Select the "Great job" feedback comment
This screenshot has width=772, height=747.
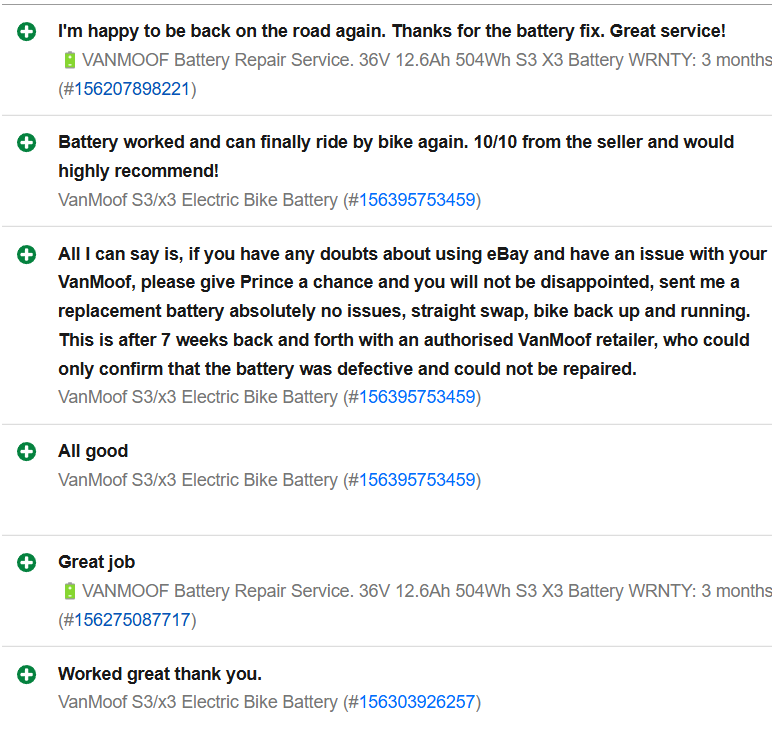point(96,562)
